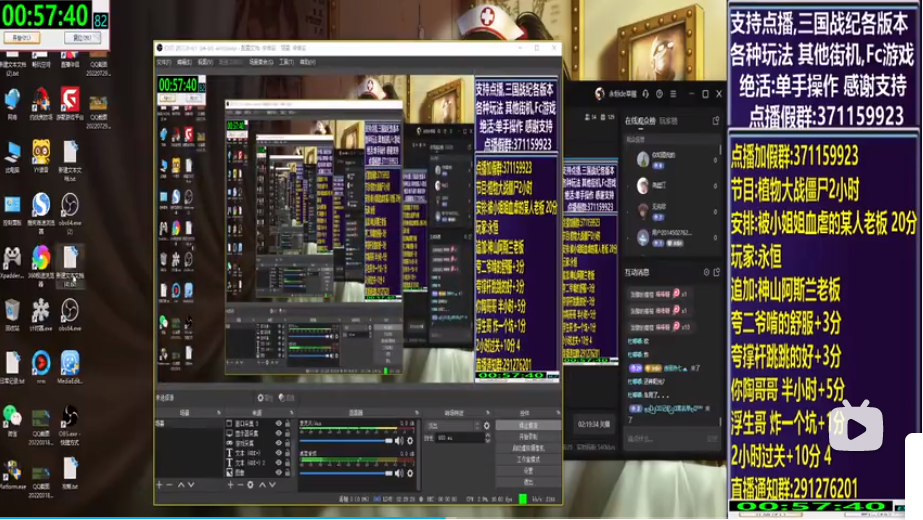Select 360极速浏览器 desktop icon

coord(41,265)
